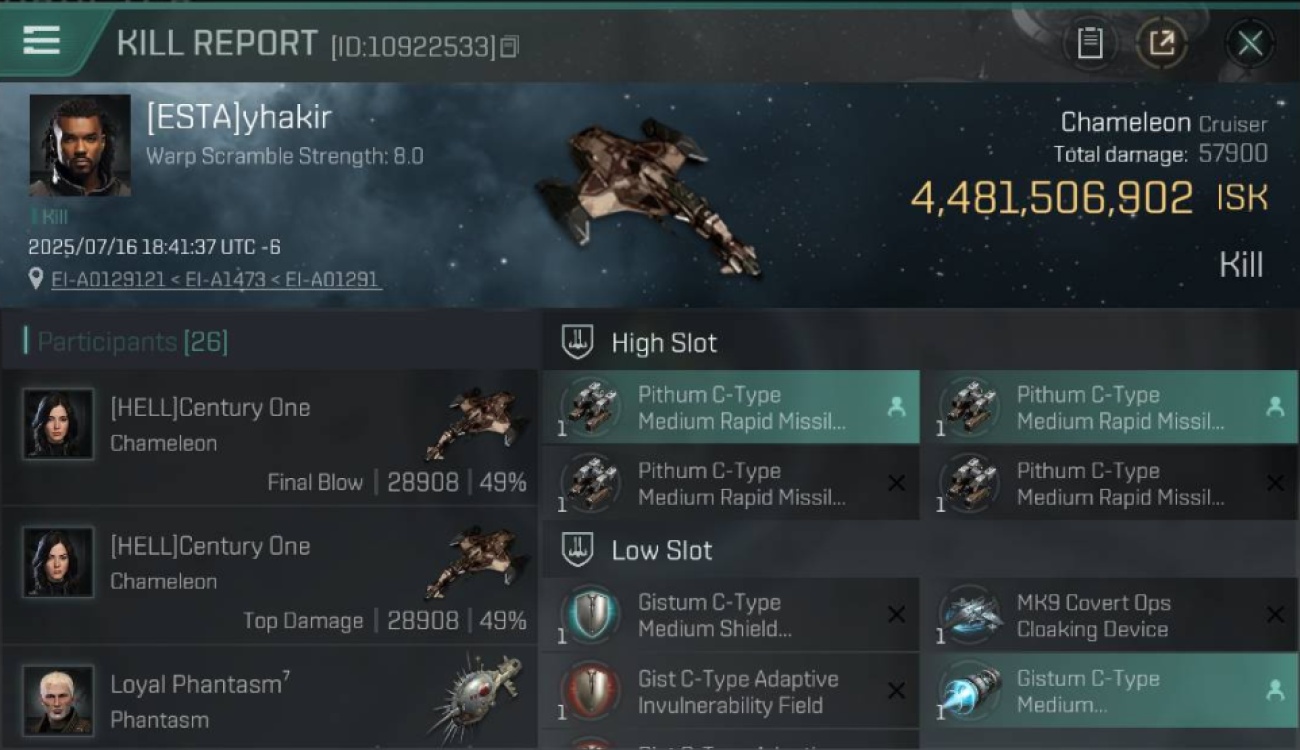Viewport: 1300px width, 750px height.
Task: Select the Gist C-Type Adaptive Invulnerability Field icon
Action: click(x=591, y=692)
